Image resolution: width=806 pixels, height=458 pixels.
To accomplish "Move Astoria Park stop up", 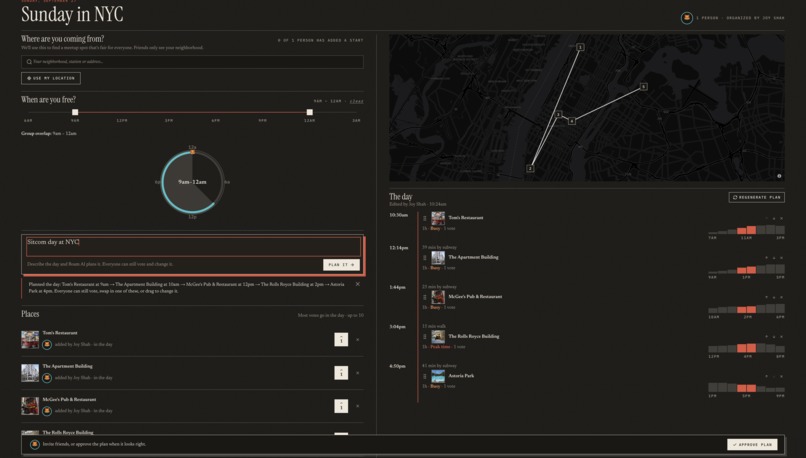I will click(x=766, y=376).
